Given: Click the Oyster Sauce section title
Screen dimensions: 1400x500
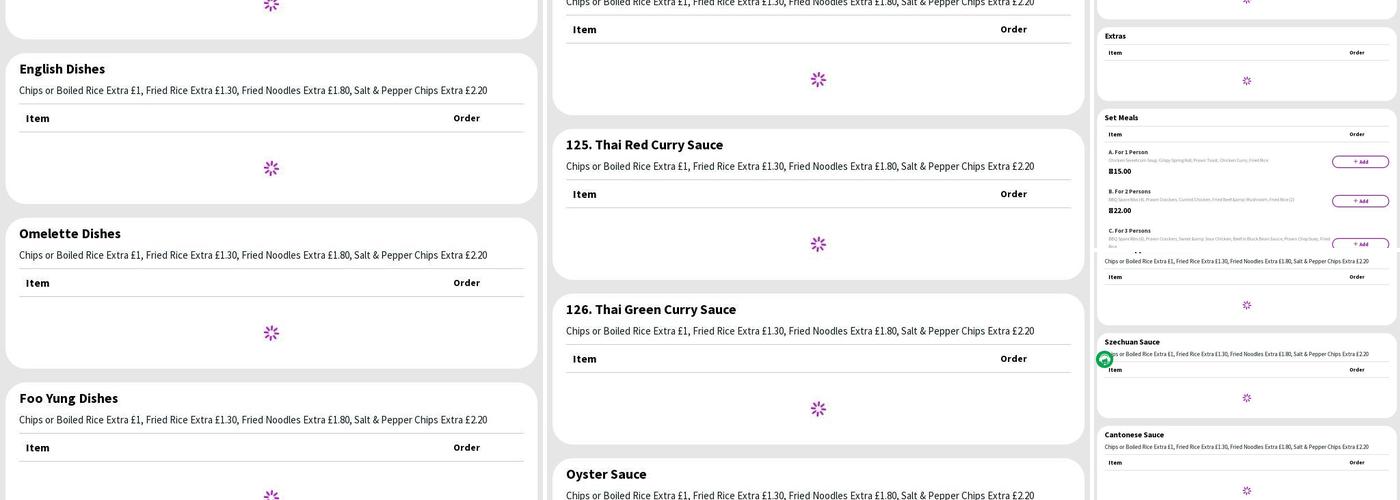Looking at the screenshot, I should pos(606,475).
